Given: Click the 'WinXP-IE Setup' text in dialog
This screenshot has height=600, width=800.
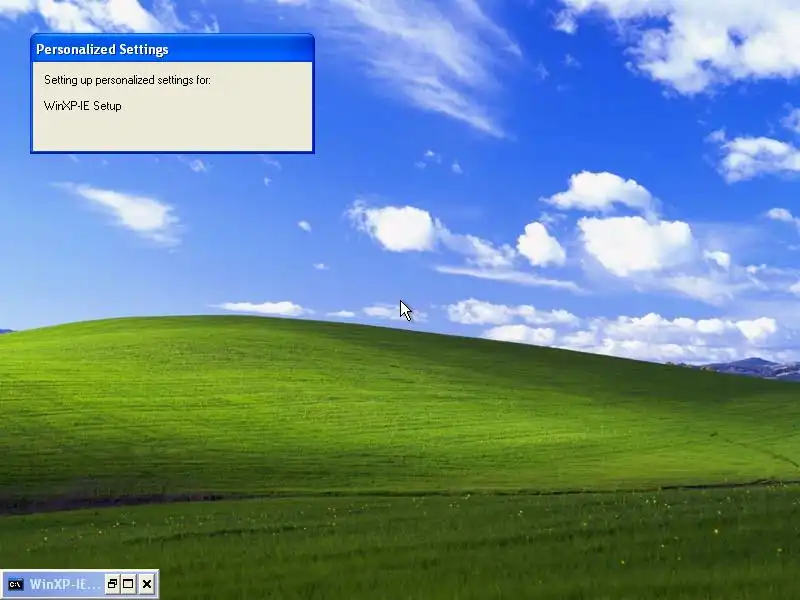Looking at the screenshot, I should point(83,106).
